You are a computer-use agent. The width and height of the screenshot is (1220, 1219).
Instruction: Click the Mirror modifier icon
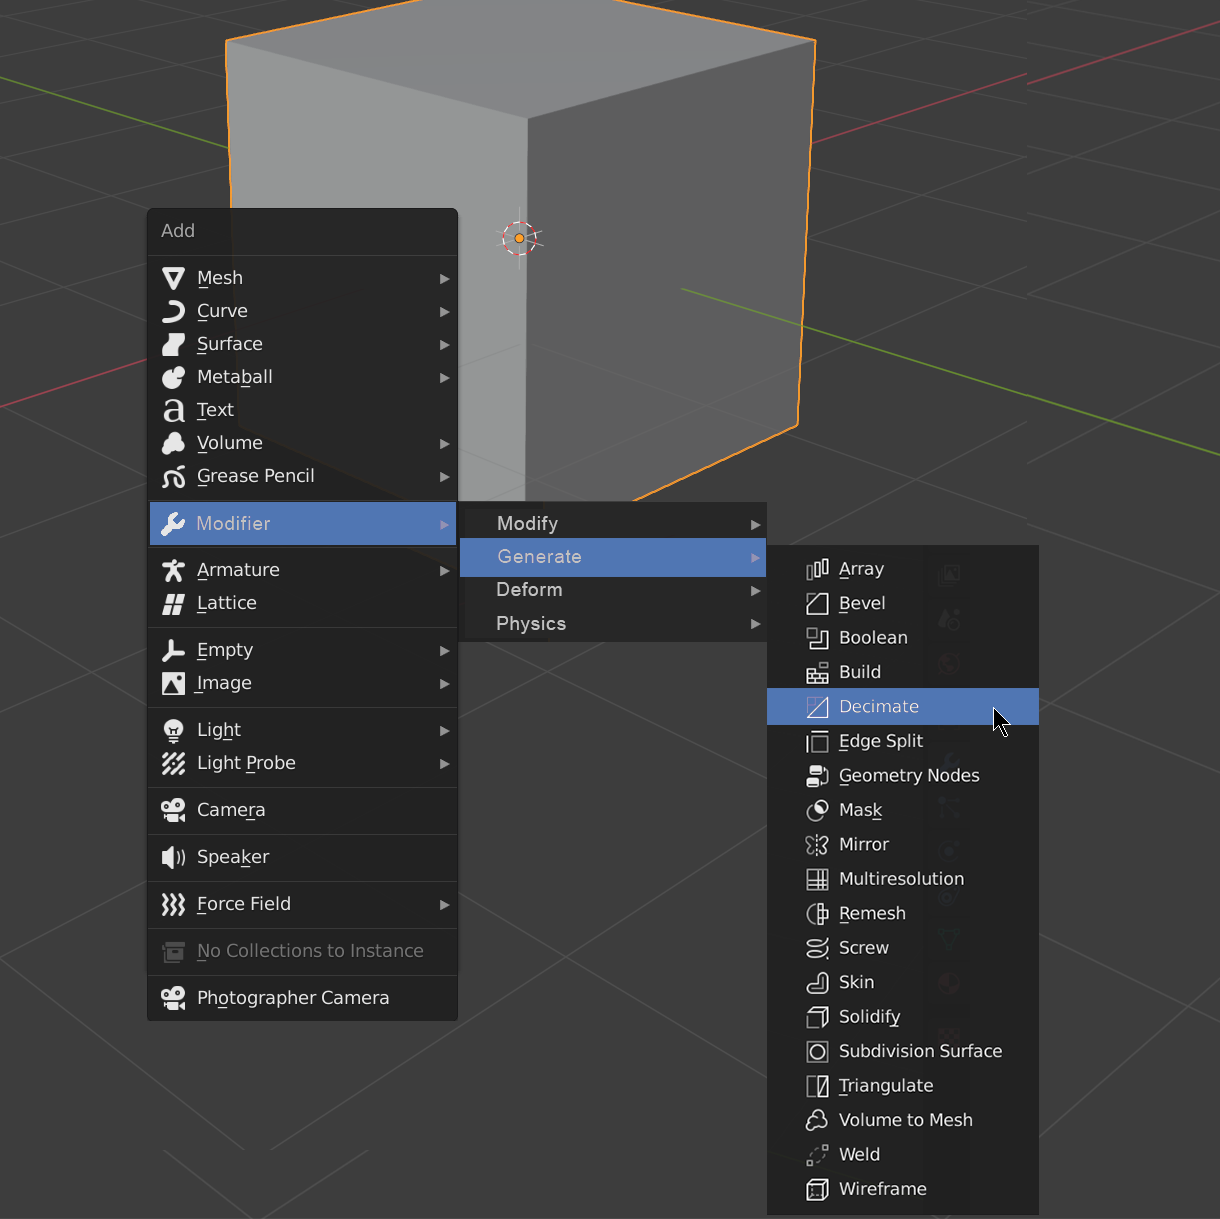817,845
